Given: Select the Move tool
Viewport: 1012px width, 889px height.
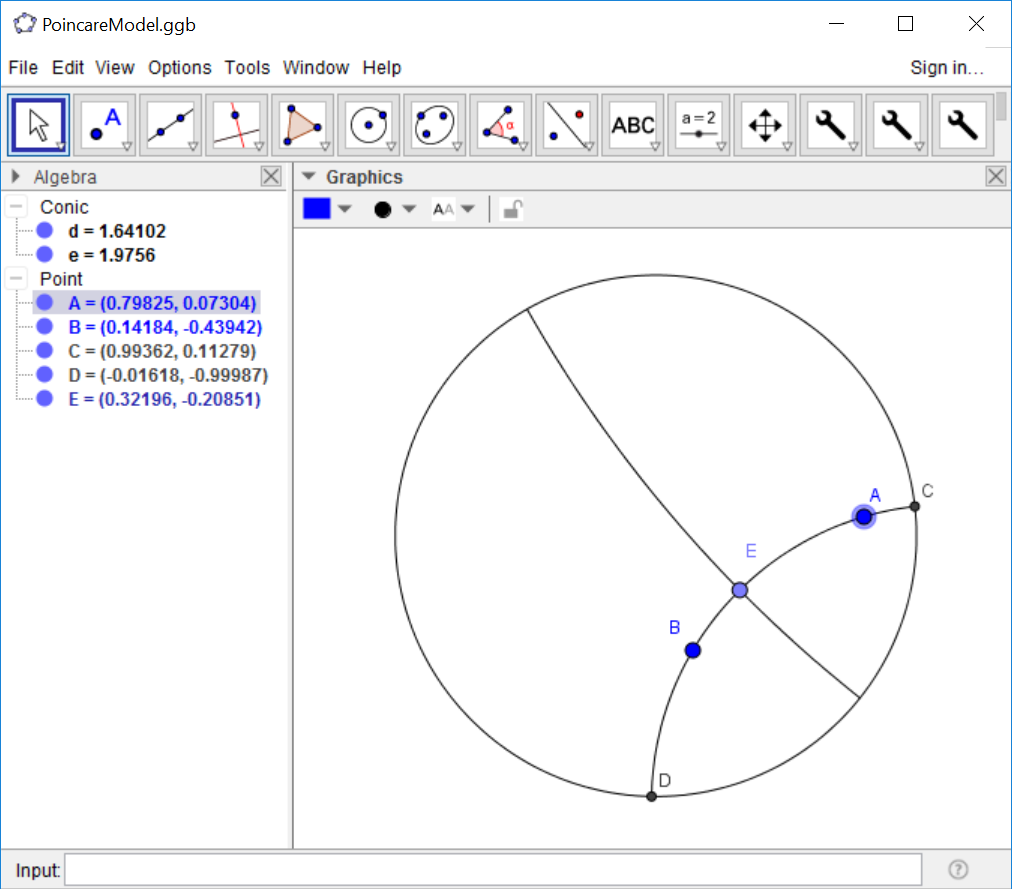Looking at the screenshot, I should click(x=37, y=124).
